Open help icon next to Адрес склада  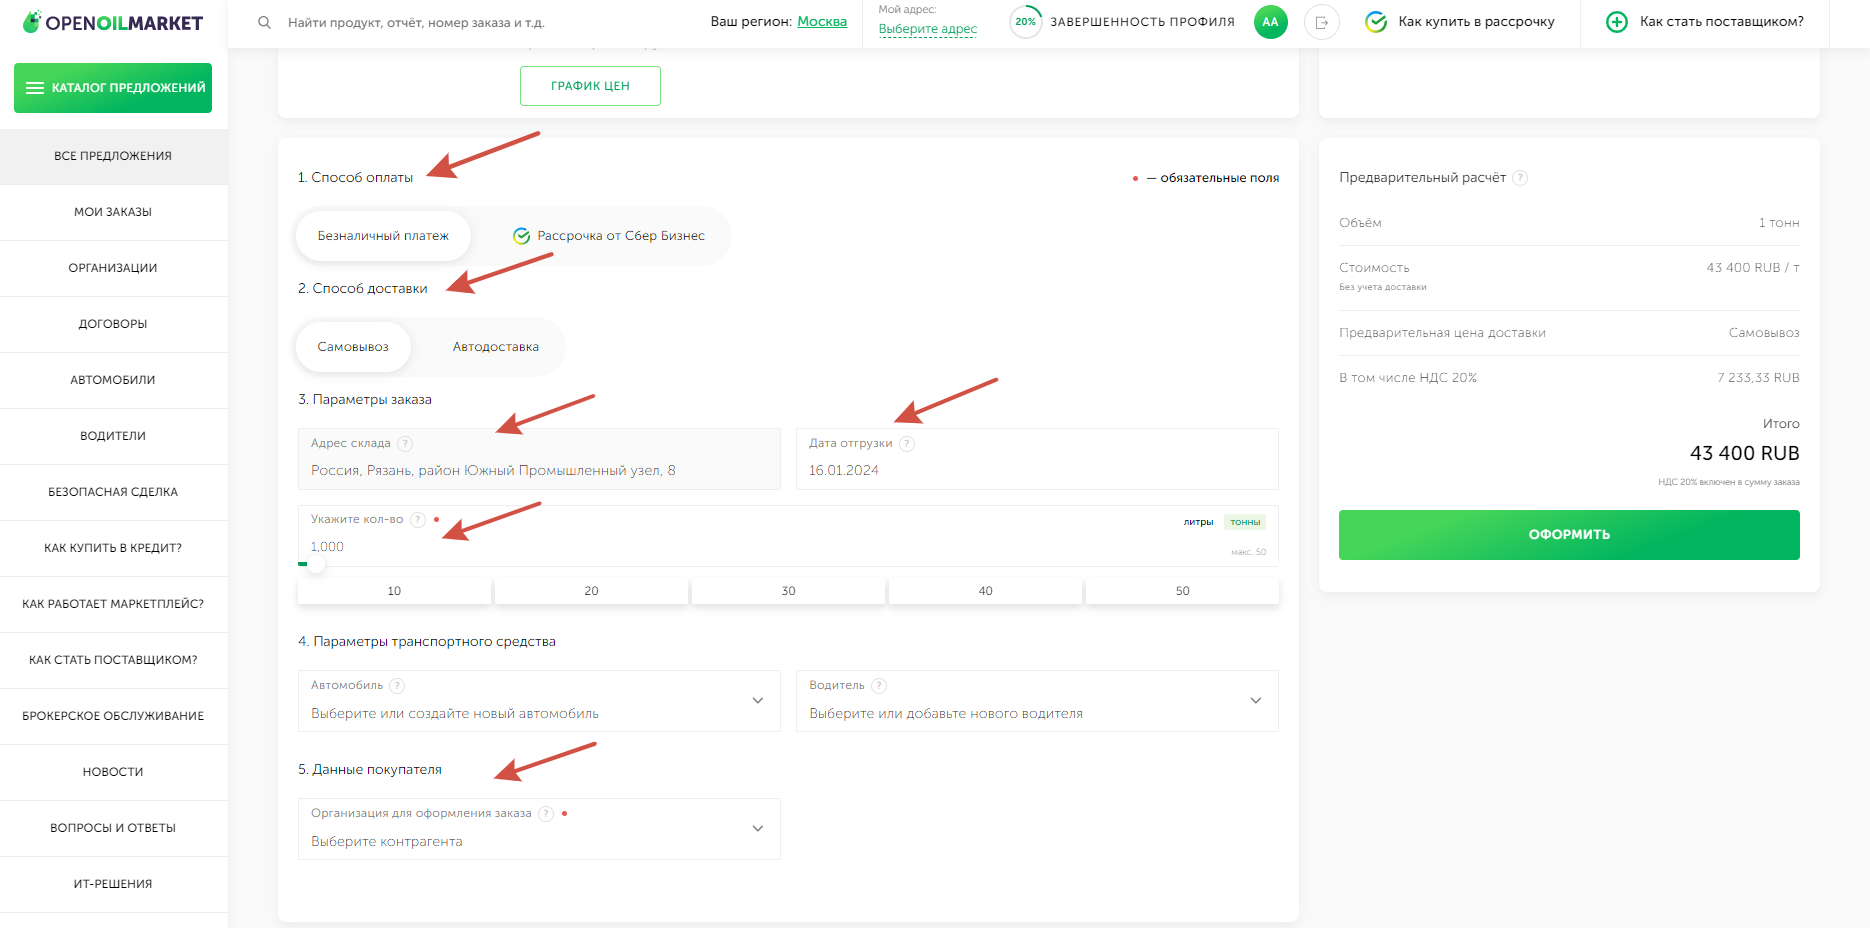click(405, 444)
